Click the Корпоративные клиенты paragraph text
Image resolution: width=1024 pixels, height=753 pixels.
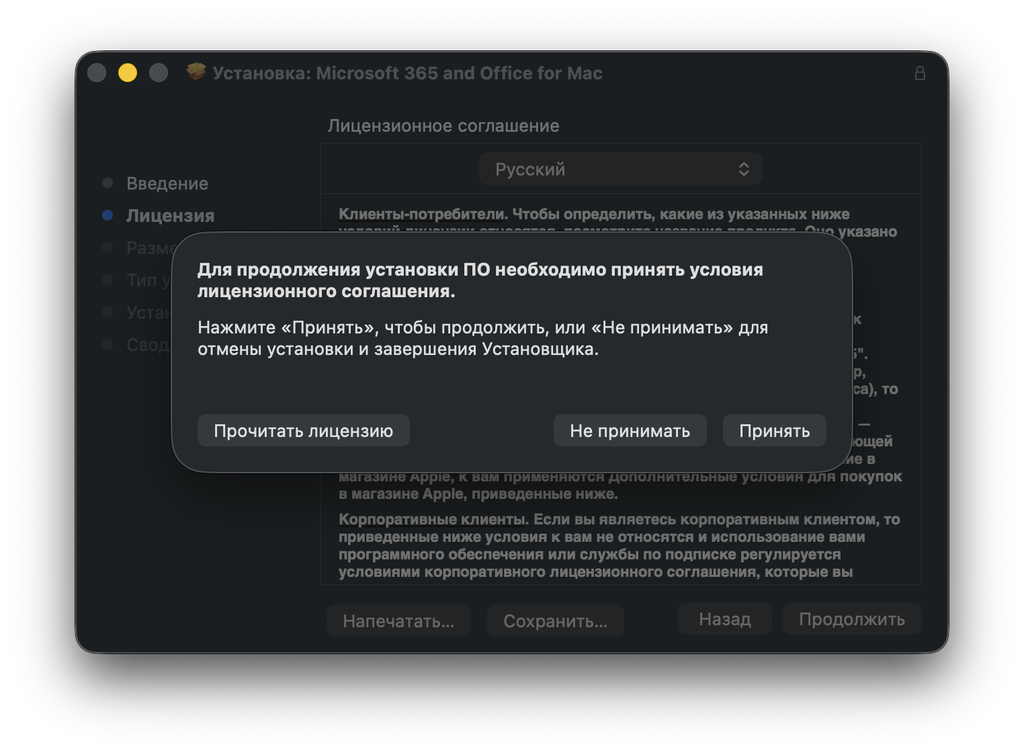coord(619,545)
